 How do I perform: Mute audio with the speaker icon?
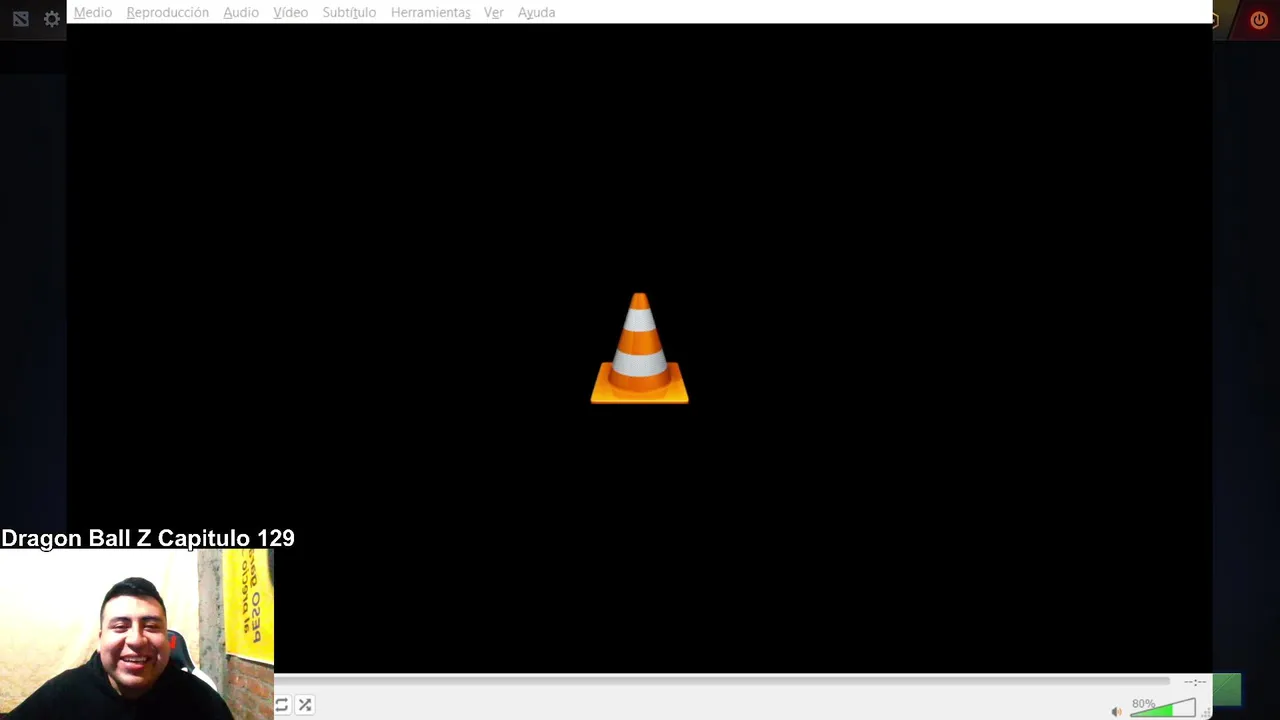pyautogui.click(x=1116, y=711)
